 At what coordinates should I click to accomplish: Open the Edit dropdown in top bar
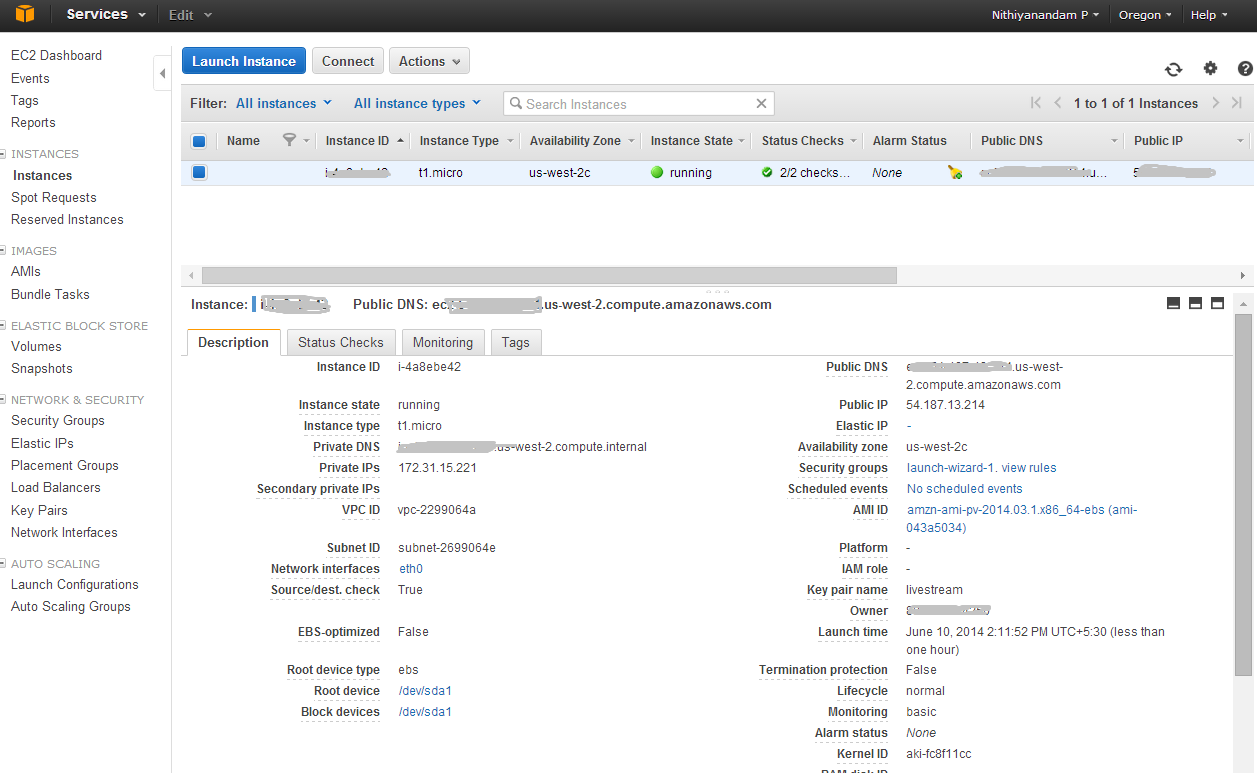(190, 15)
